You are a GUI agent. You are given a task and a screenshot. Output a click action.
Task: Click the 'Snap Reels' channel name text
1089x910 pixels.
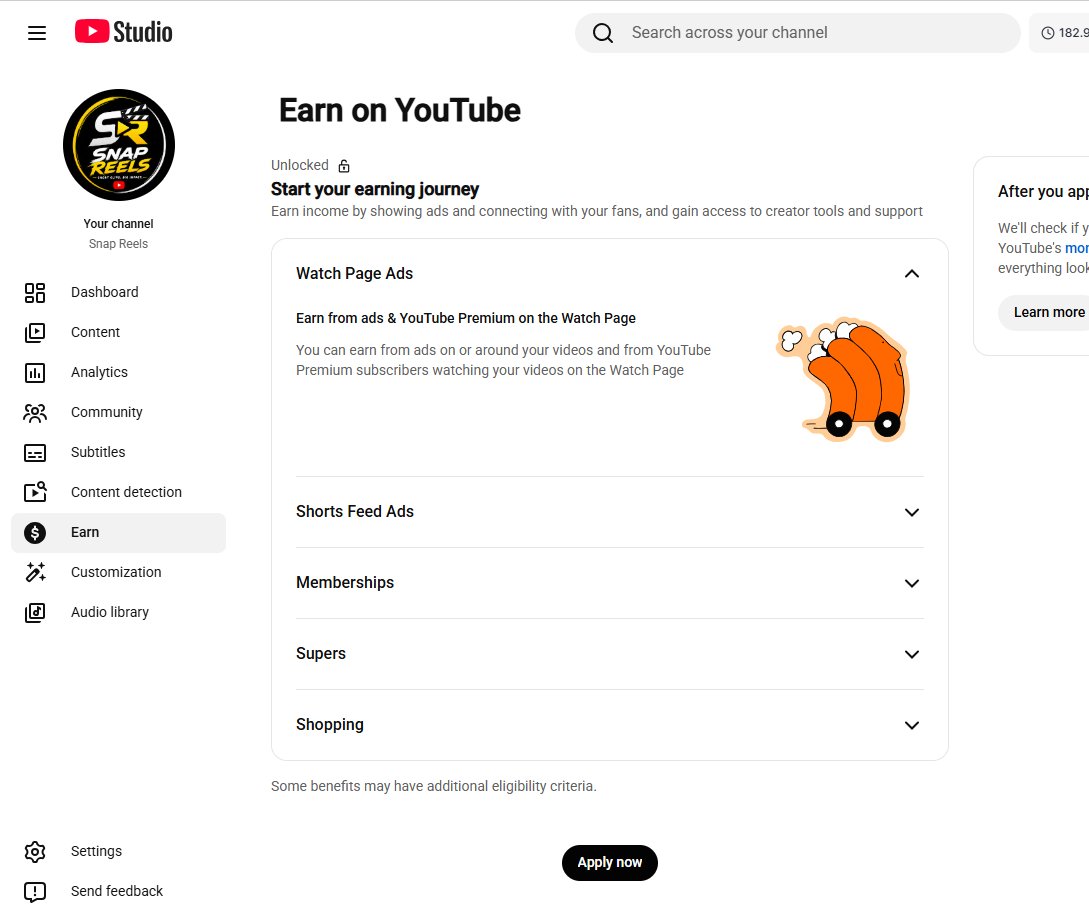[119, 244]
